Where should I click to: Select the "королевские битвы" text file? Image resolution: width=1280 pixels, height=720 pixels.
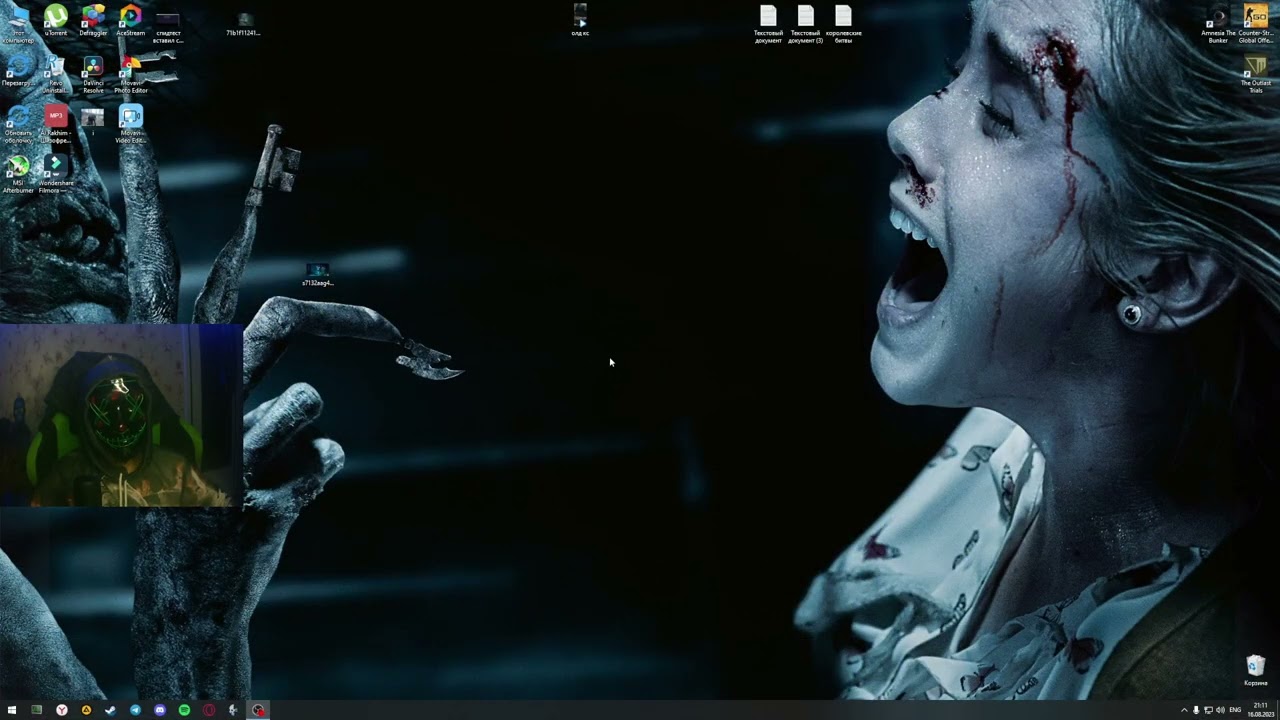click(843, 25)
